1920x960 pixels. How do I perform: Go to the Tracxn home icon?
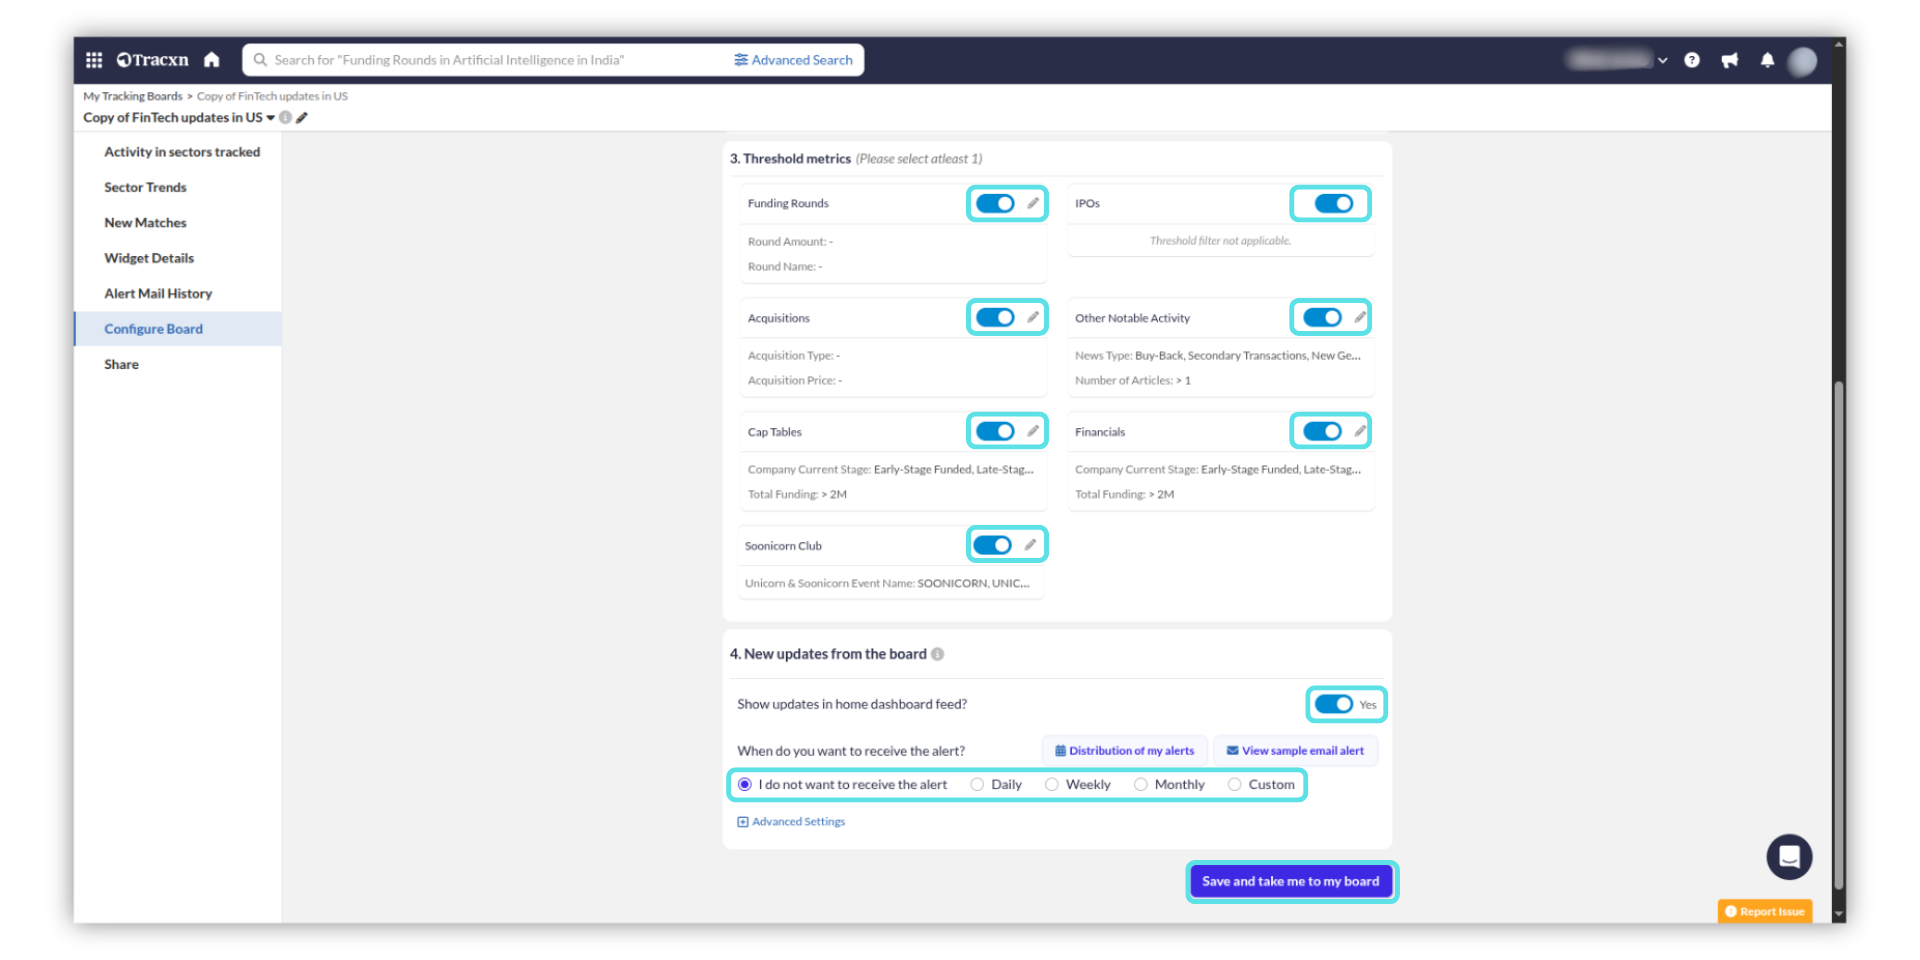tap(211, 60)
